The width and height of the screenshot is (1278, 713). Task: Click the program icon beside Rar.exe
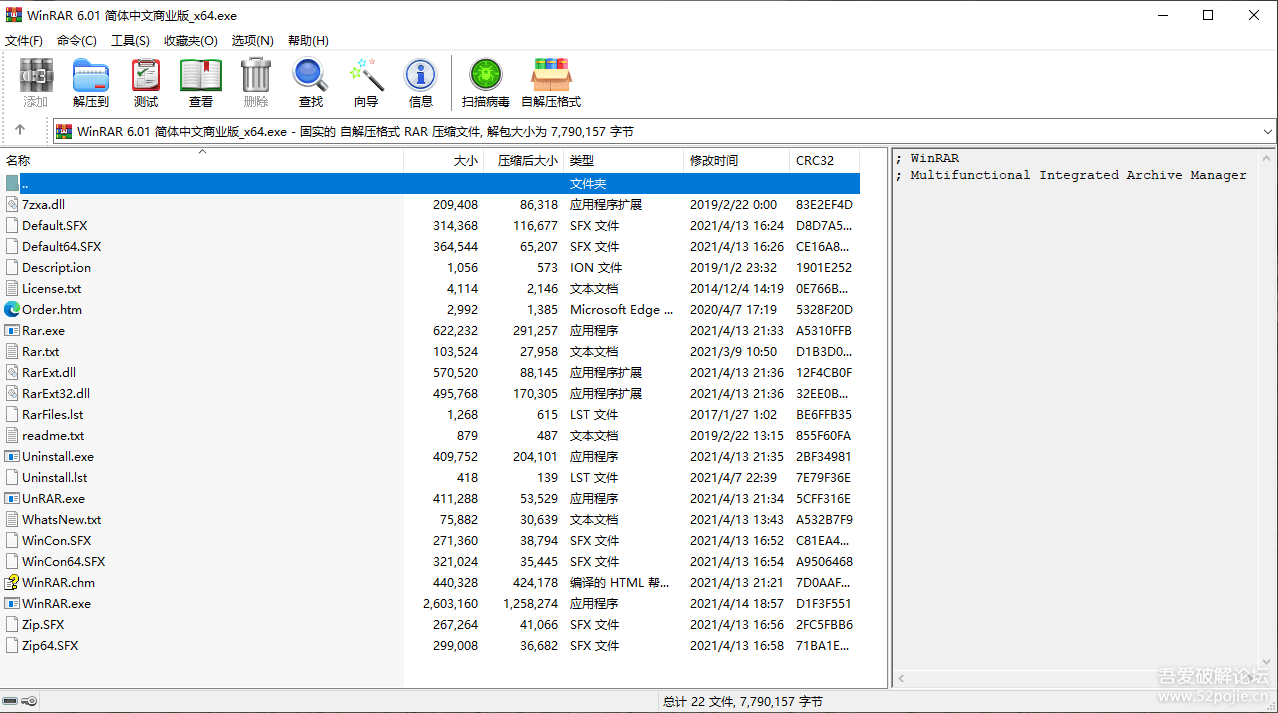click(12, 331)
